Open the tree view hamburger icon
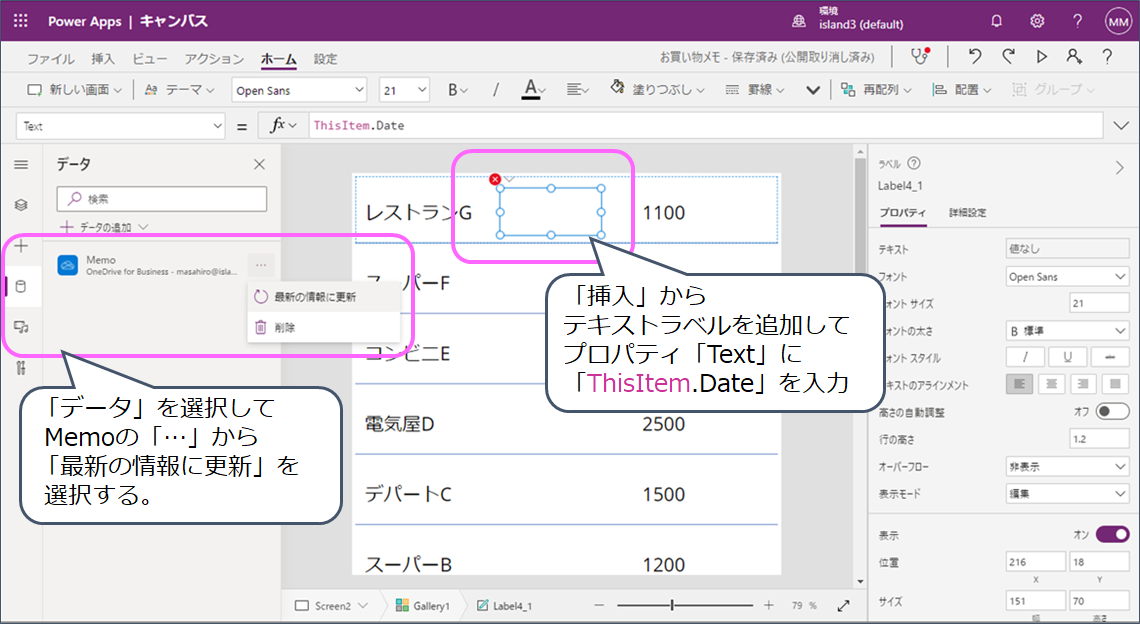 pos(21,164)
